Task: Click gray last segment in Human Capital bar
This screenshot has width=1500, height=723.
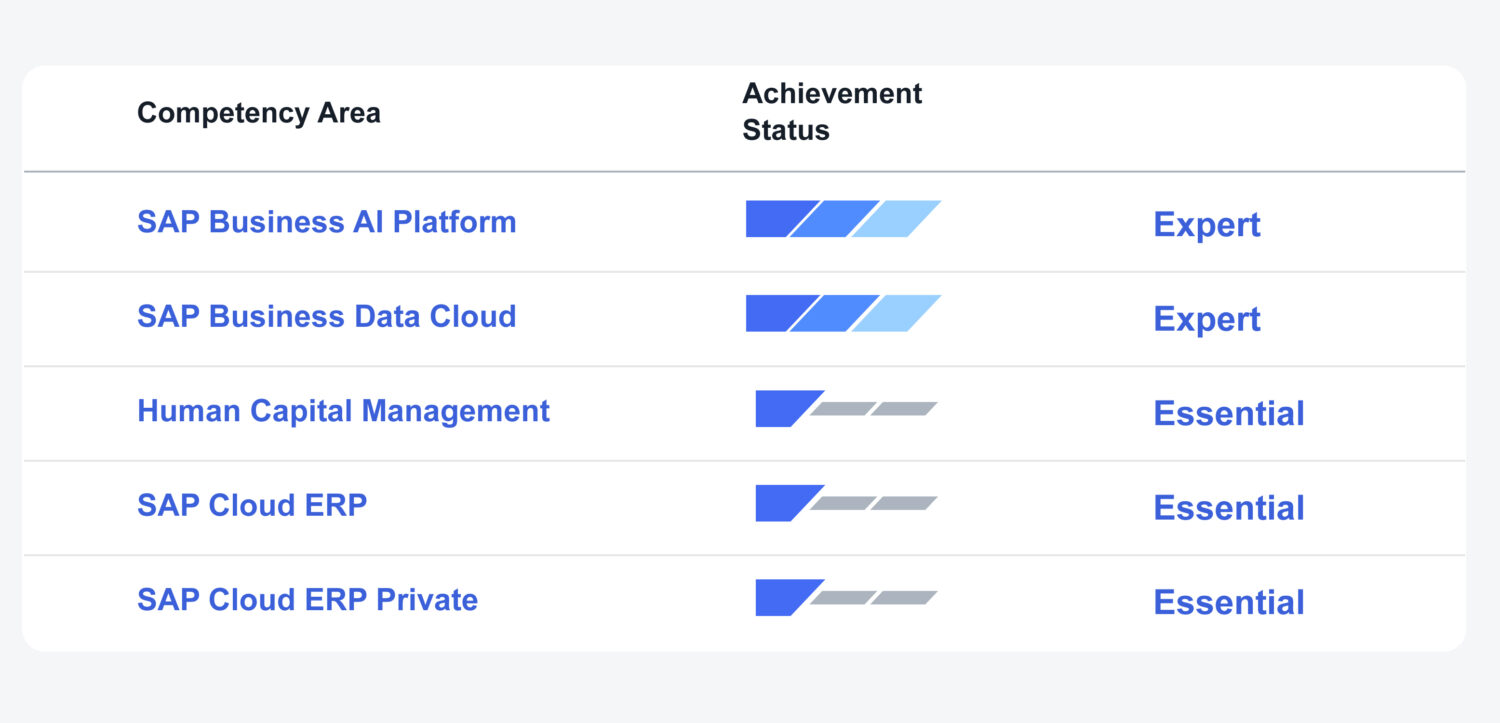Action: 904,408
